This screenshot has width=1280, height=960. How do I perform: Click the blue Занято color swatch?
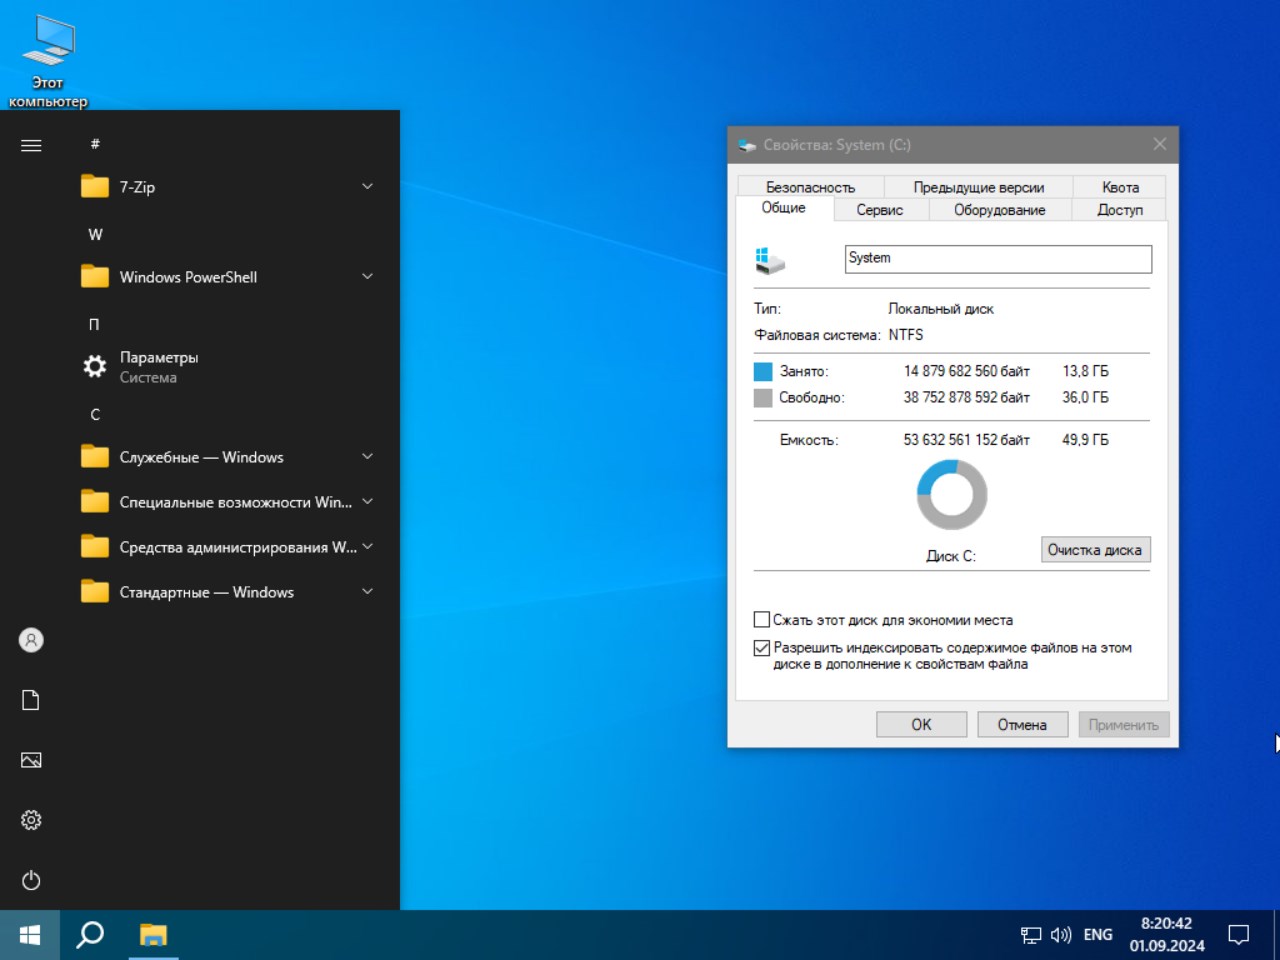763,372
